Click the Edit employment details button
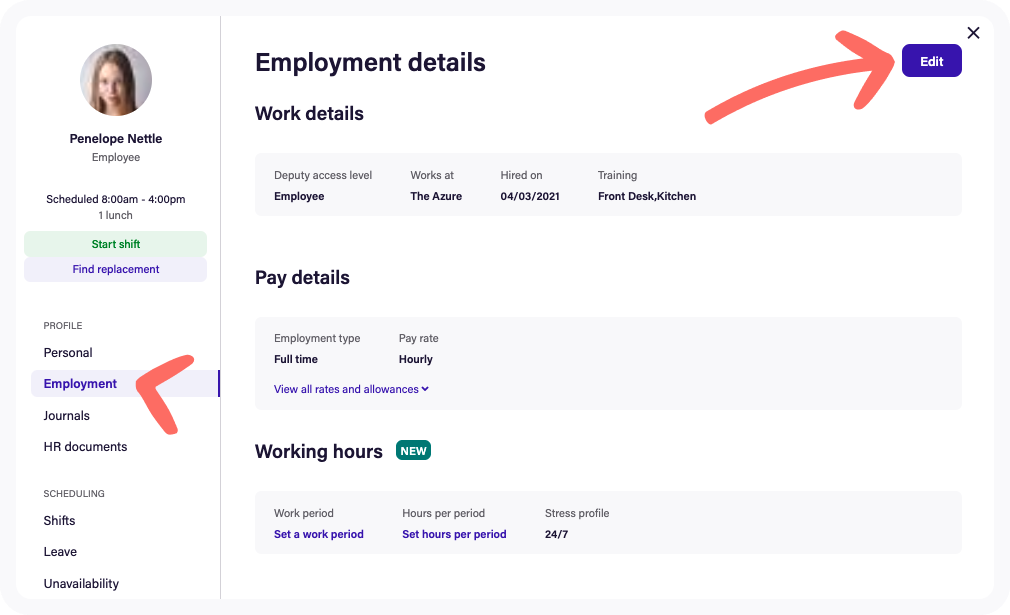Image resolution: width=1010 pixels, height=615 pixels. 931,61
